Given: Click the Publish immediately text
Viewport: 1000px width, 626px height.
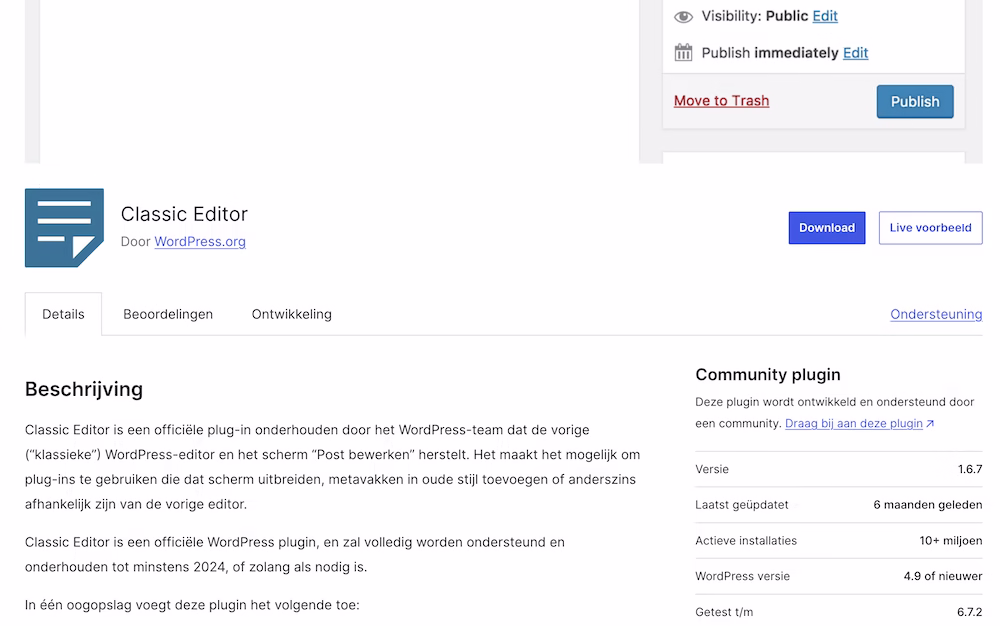Looking at the screenshot, I should 770,53.
